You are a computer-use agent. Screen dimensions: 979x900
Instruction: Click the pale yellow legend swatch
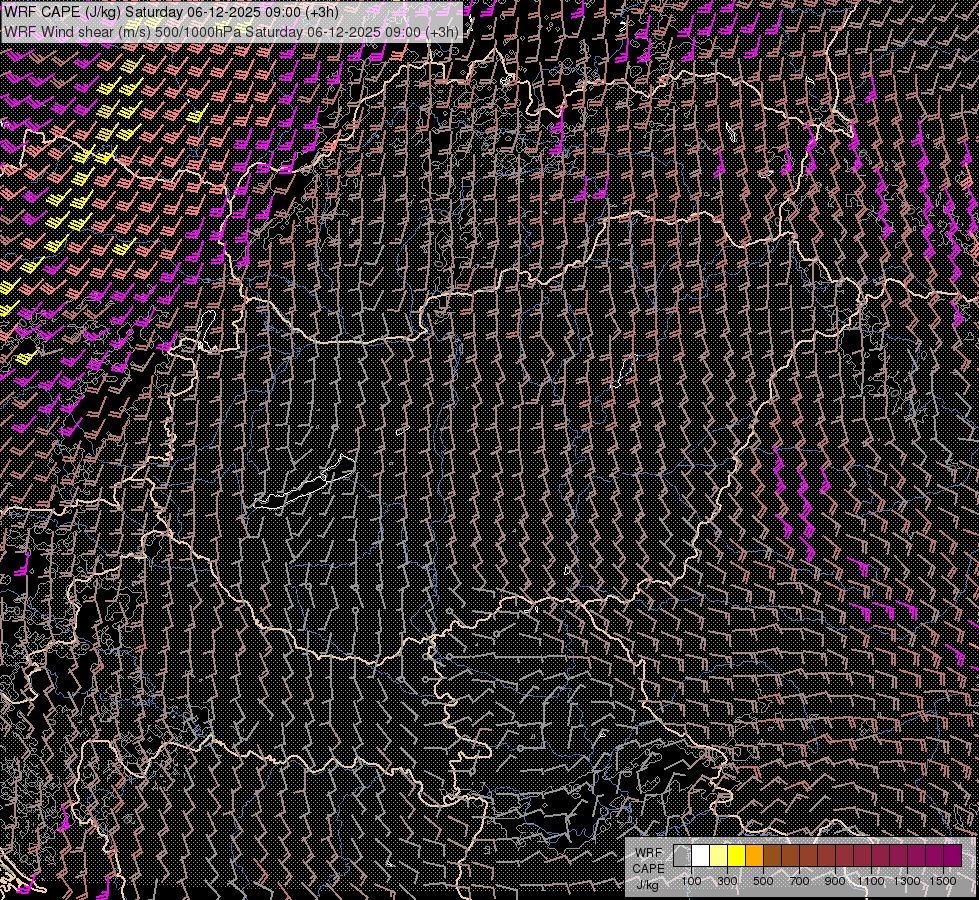click(x=718, y=855)
